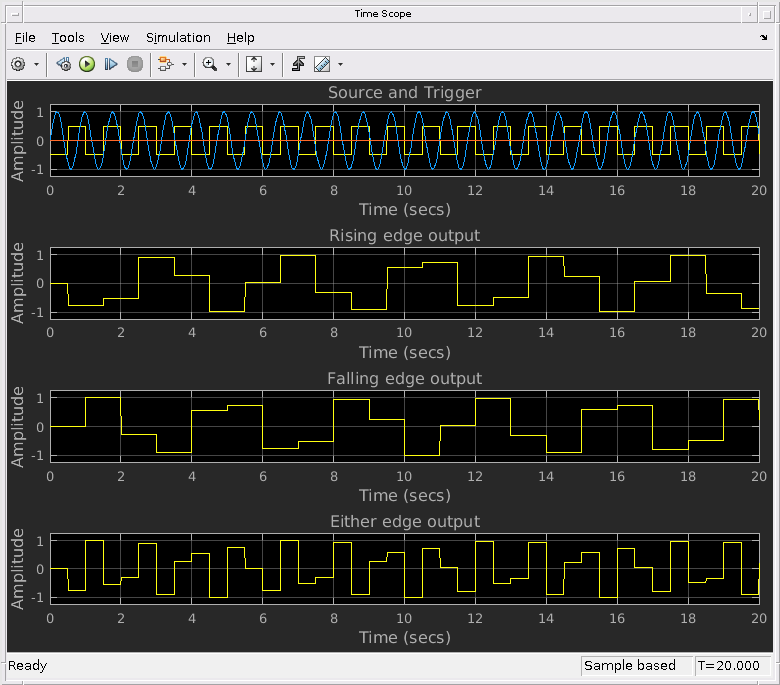
Task: Open the scope Configuration Properties gear icon
Action: point(18,64)
